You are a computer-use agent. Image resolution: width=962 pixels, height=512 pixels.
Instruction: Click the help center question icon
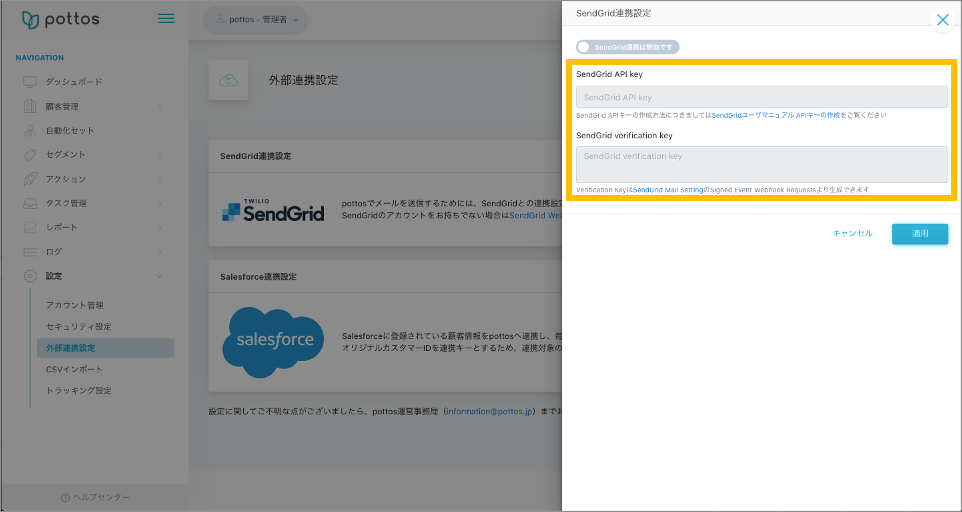pyautogui.click(x=65, y=497)
